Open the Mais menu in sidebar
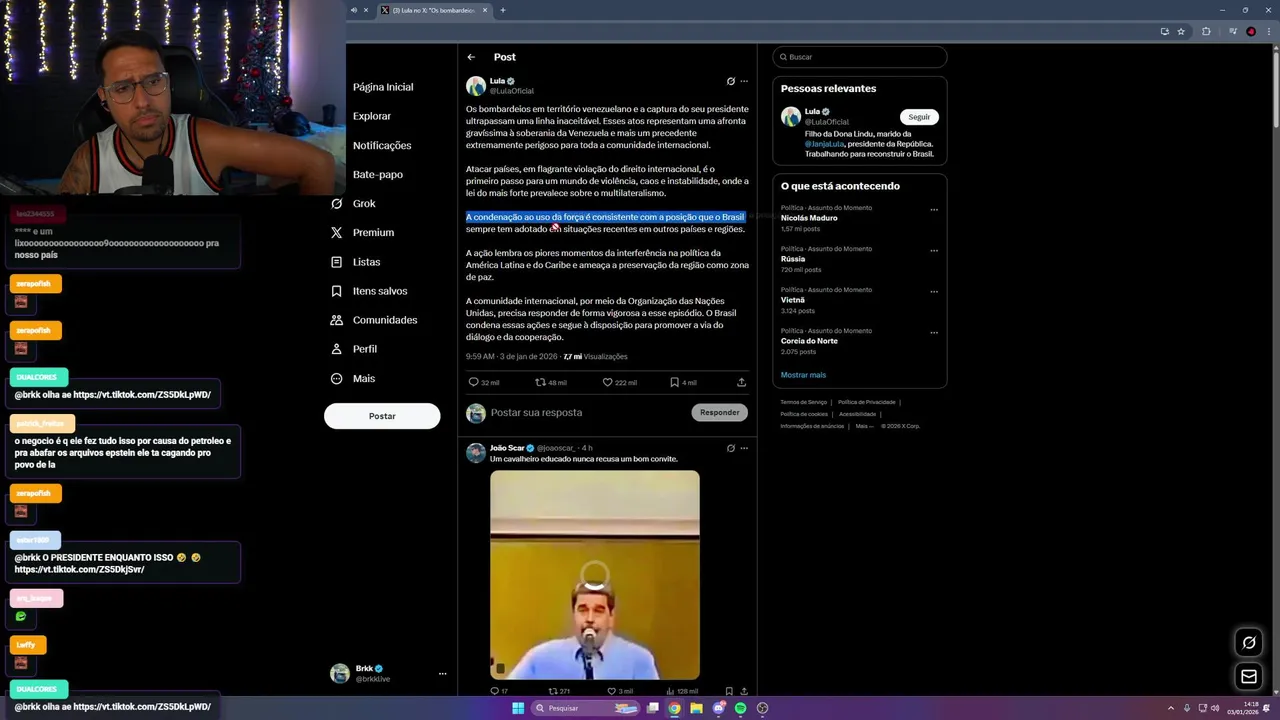 353,378
